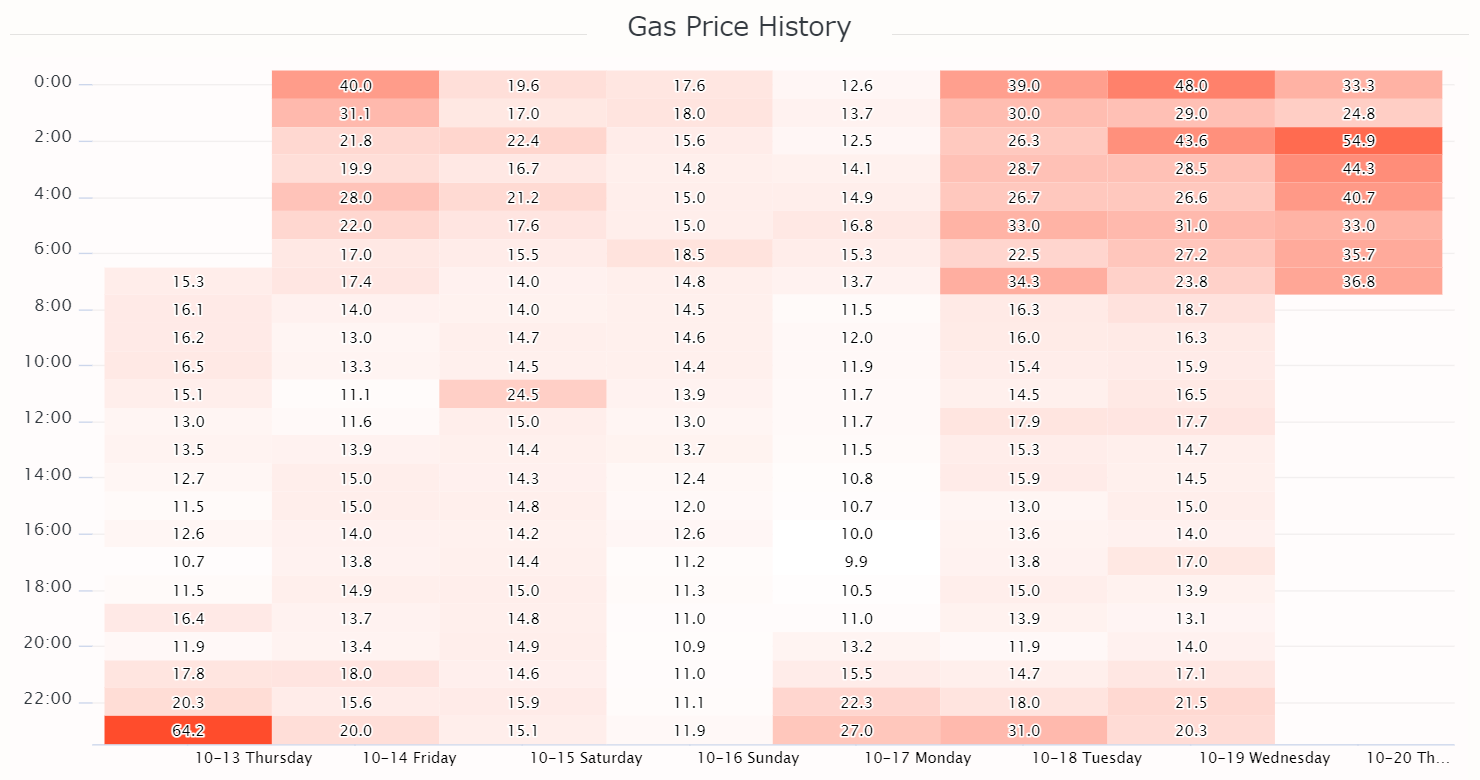The image size is (1480, 780).
Task: Click the 10-13 Thursday axis label
Action: click(254, 758)
